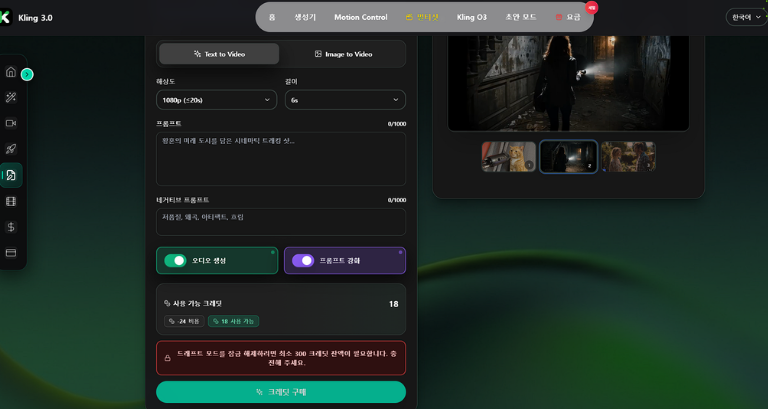The image size is (768, 409).
Task: Click the red badge above 요금
Action: (592, 8)
